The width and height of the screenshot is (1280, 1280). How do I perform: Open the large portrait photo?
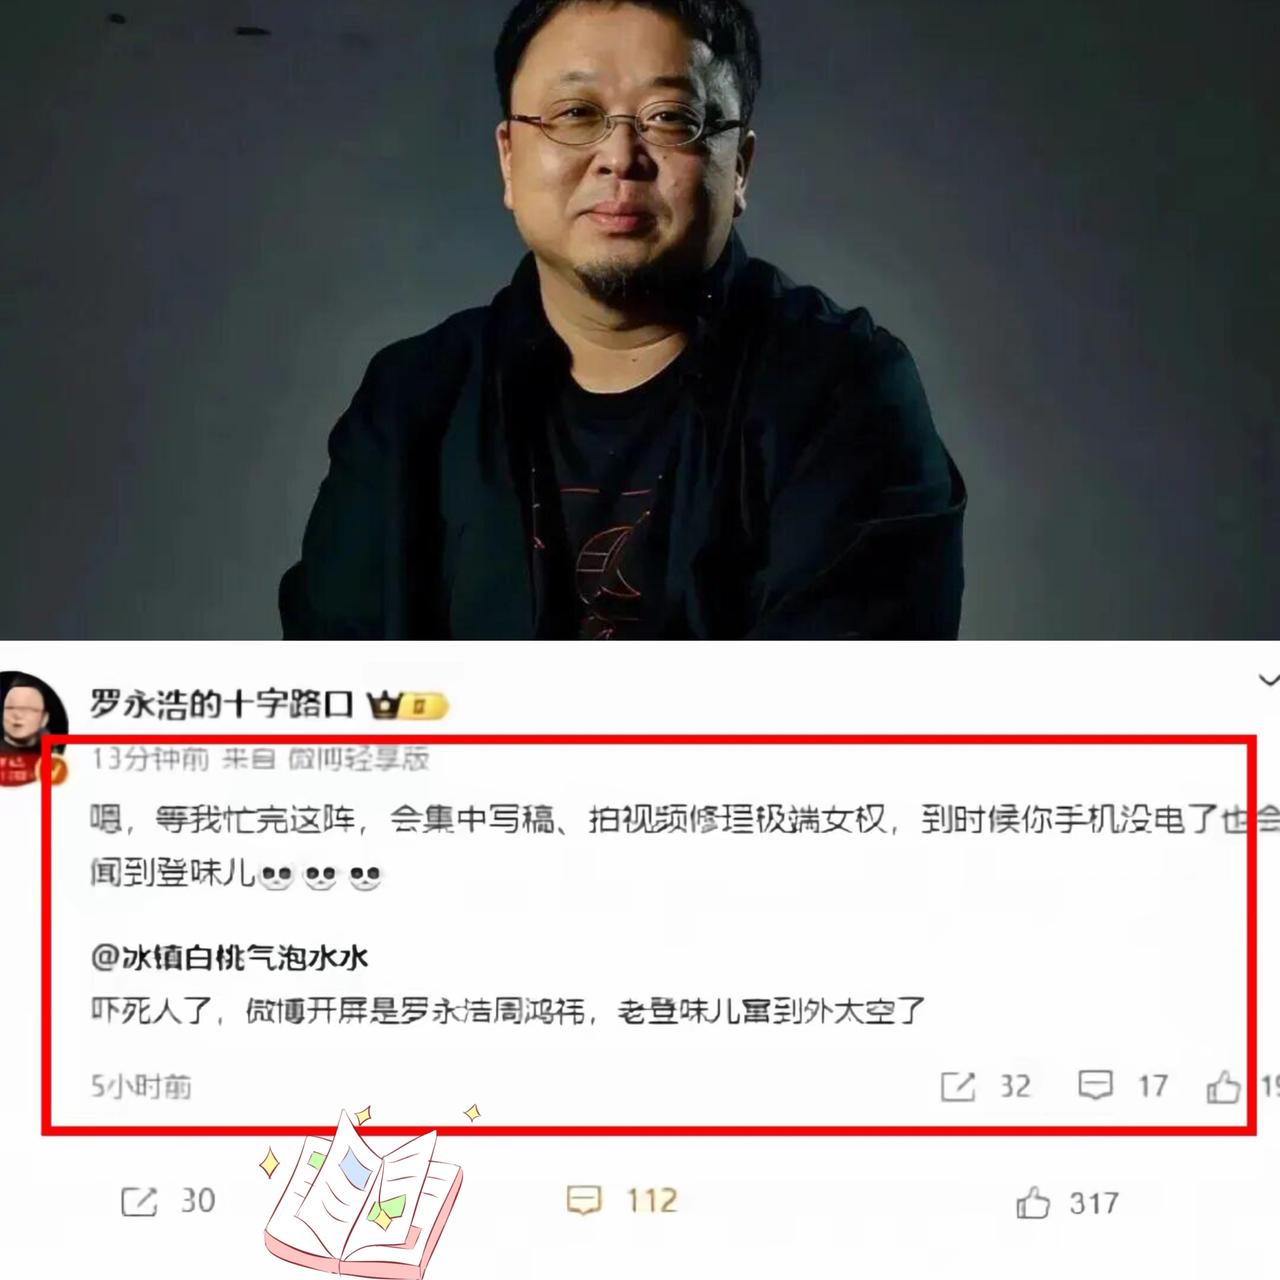640,320
